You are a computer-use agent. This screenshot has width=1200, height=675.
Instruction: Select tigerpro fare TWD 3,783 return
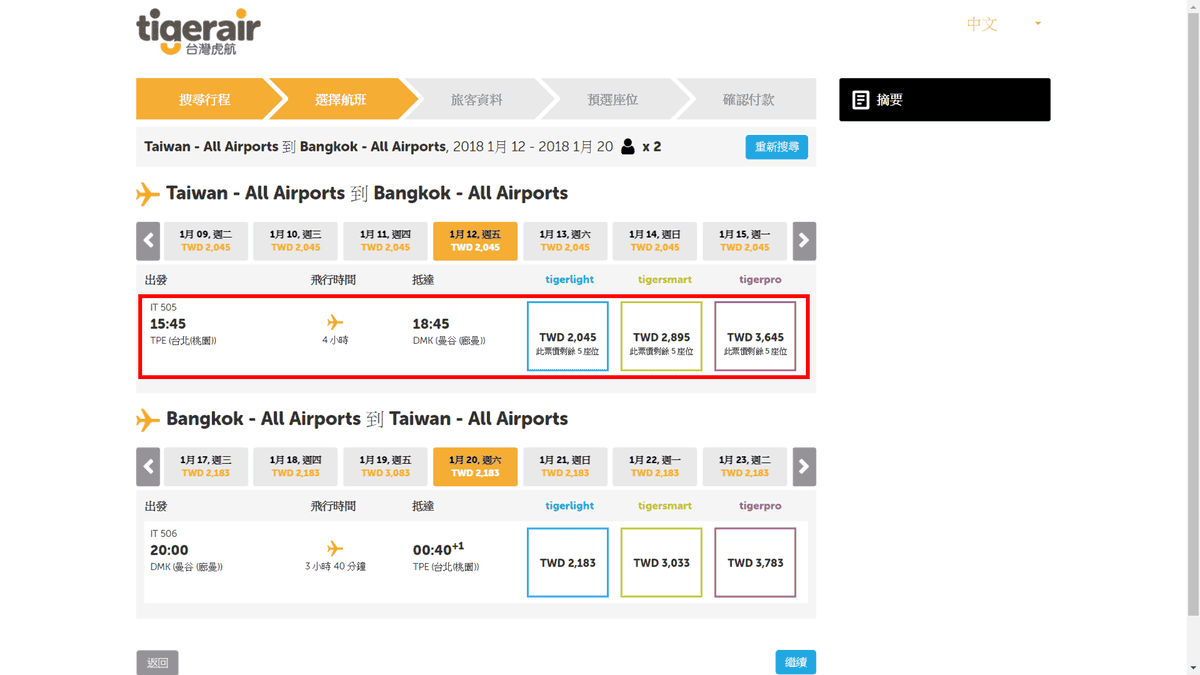pyautogui.click(x=756, y=563)
